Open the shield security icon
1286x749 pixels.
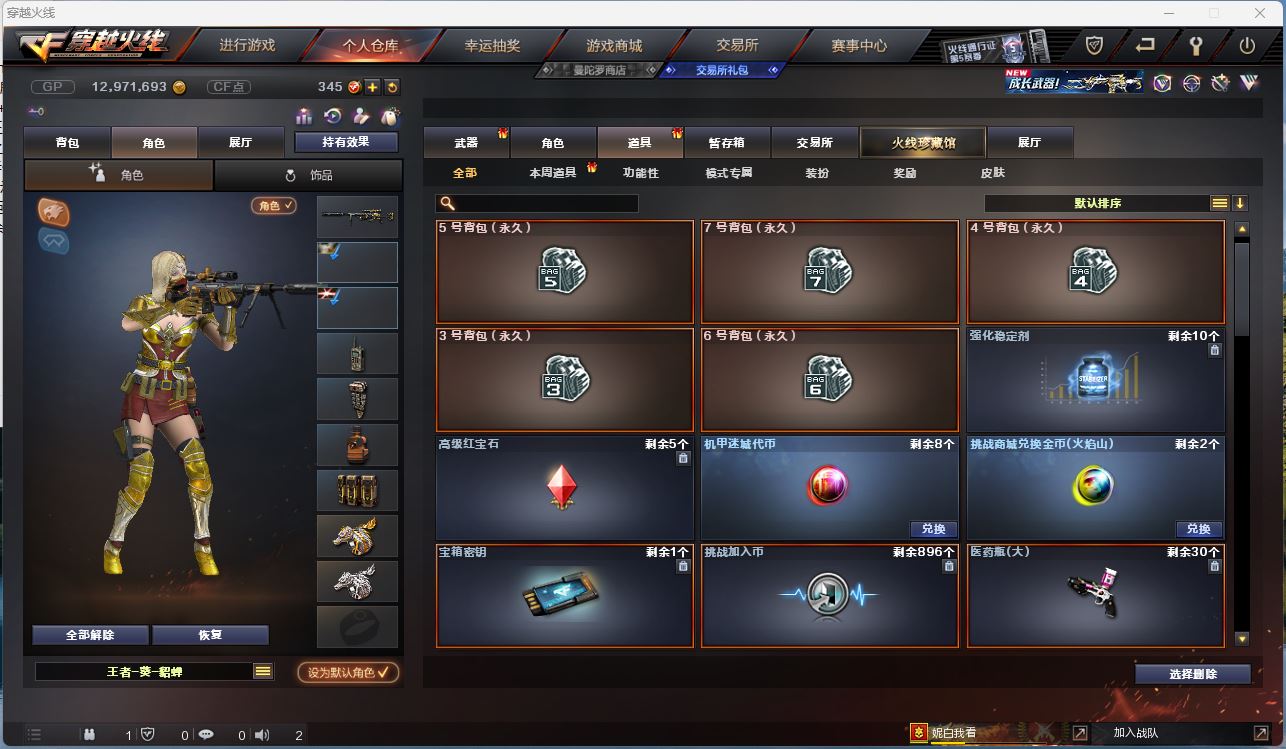(x=1094, y=45)
